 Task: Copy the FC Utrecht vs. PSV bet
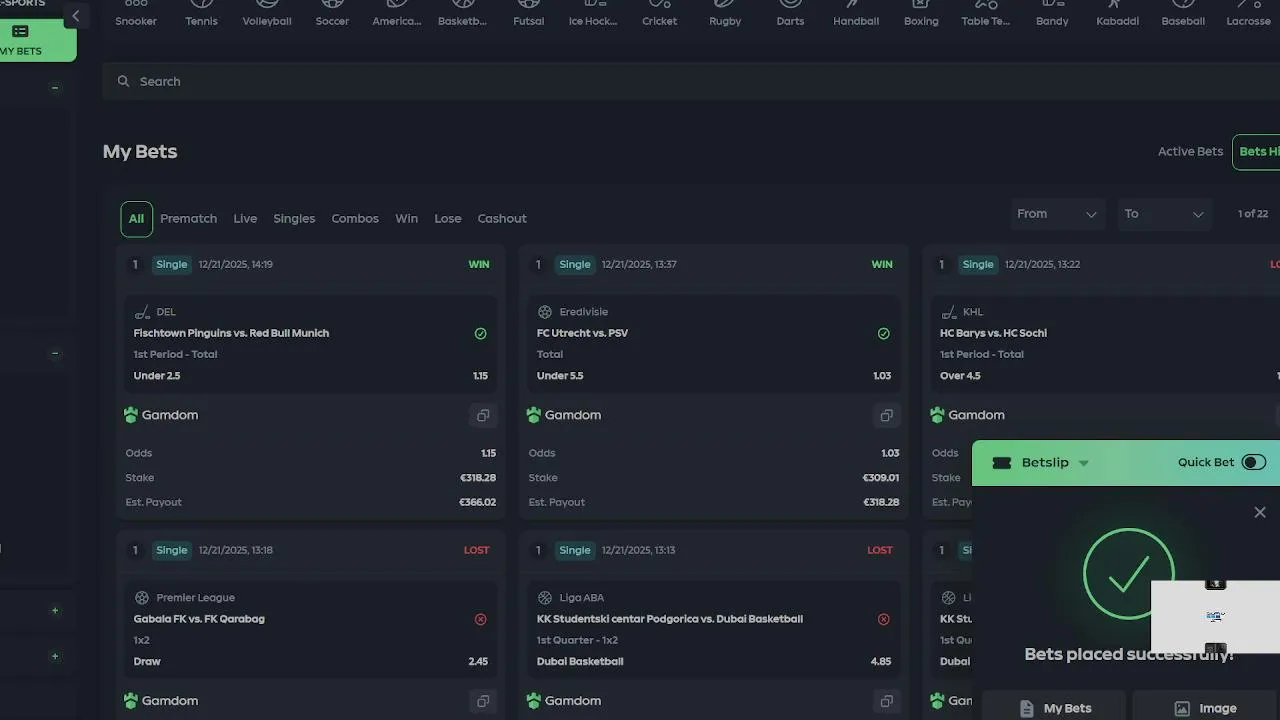coord(886,415)
